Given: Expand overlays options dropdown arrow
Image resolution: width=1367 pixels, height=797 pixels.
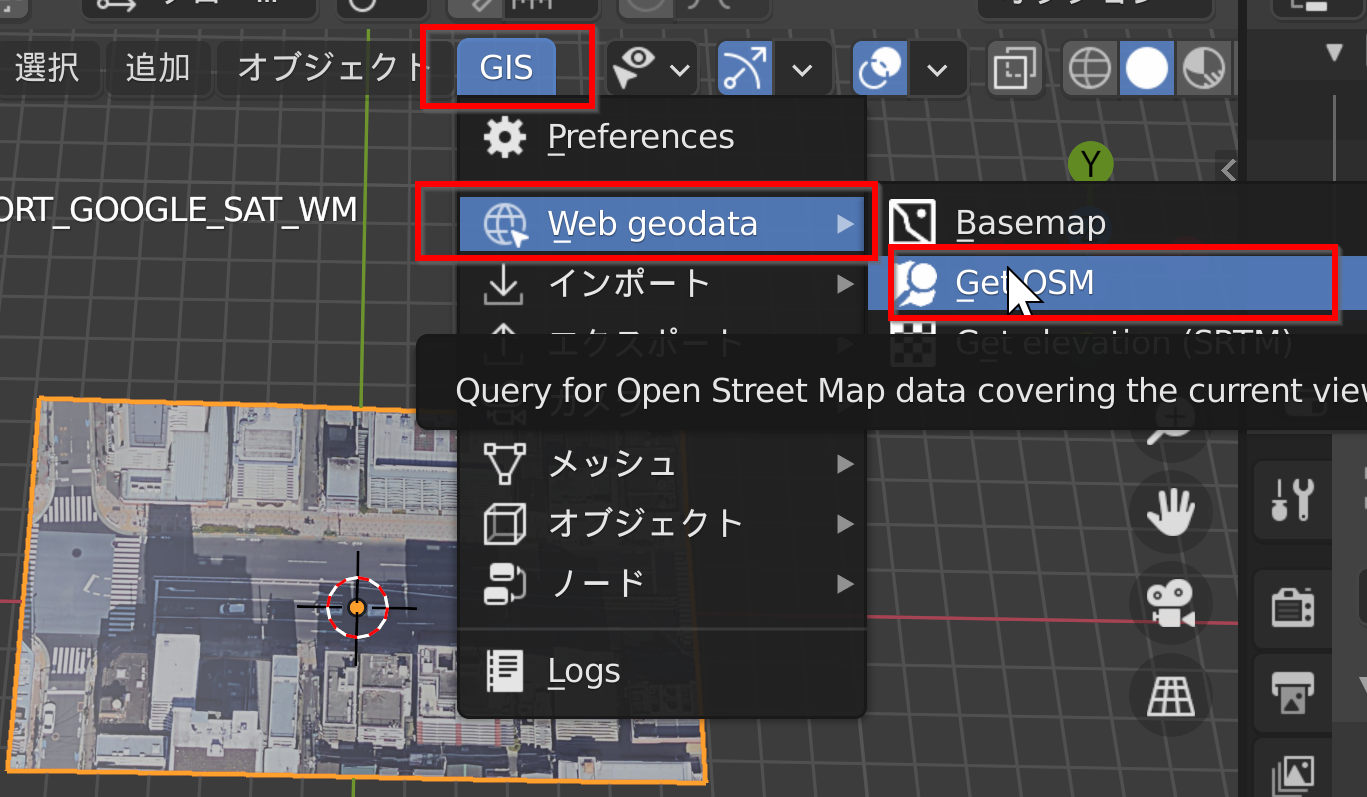Looking at the screenshot, I should (x=937, y=69).
